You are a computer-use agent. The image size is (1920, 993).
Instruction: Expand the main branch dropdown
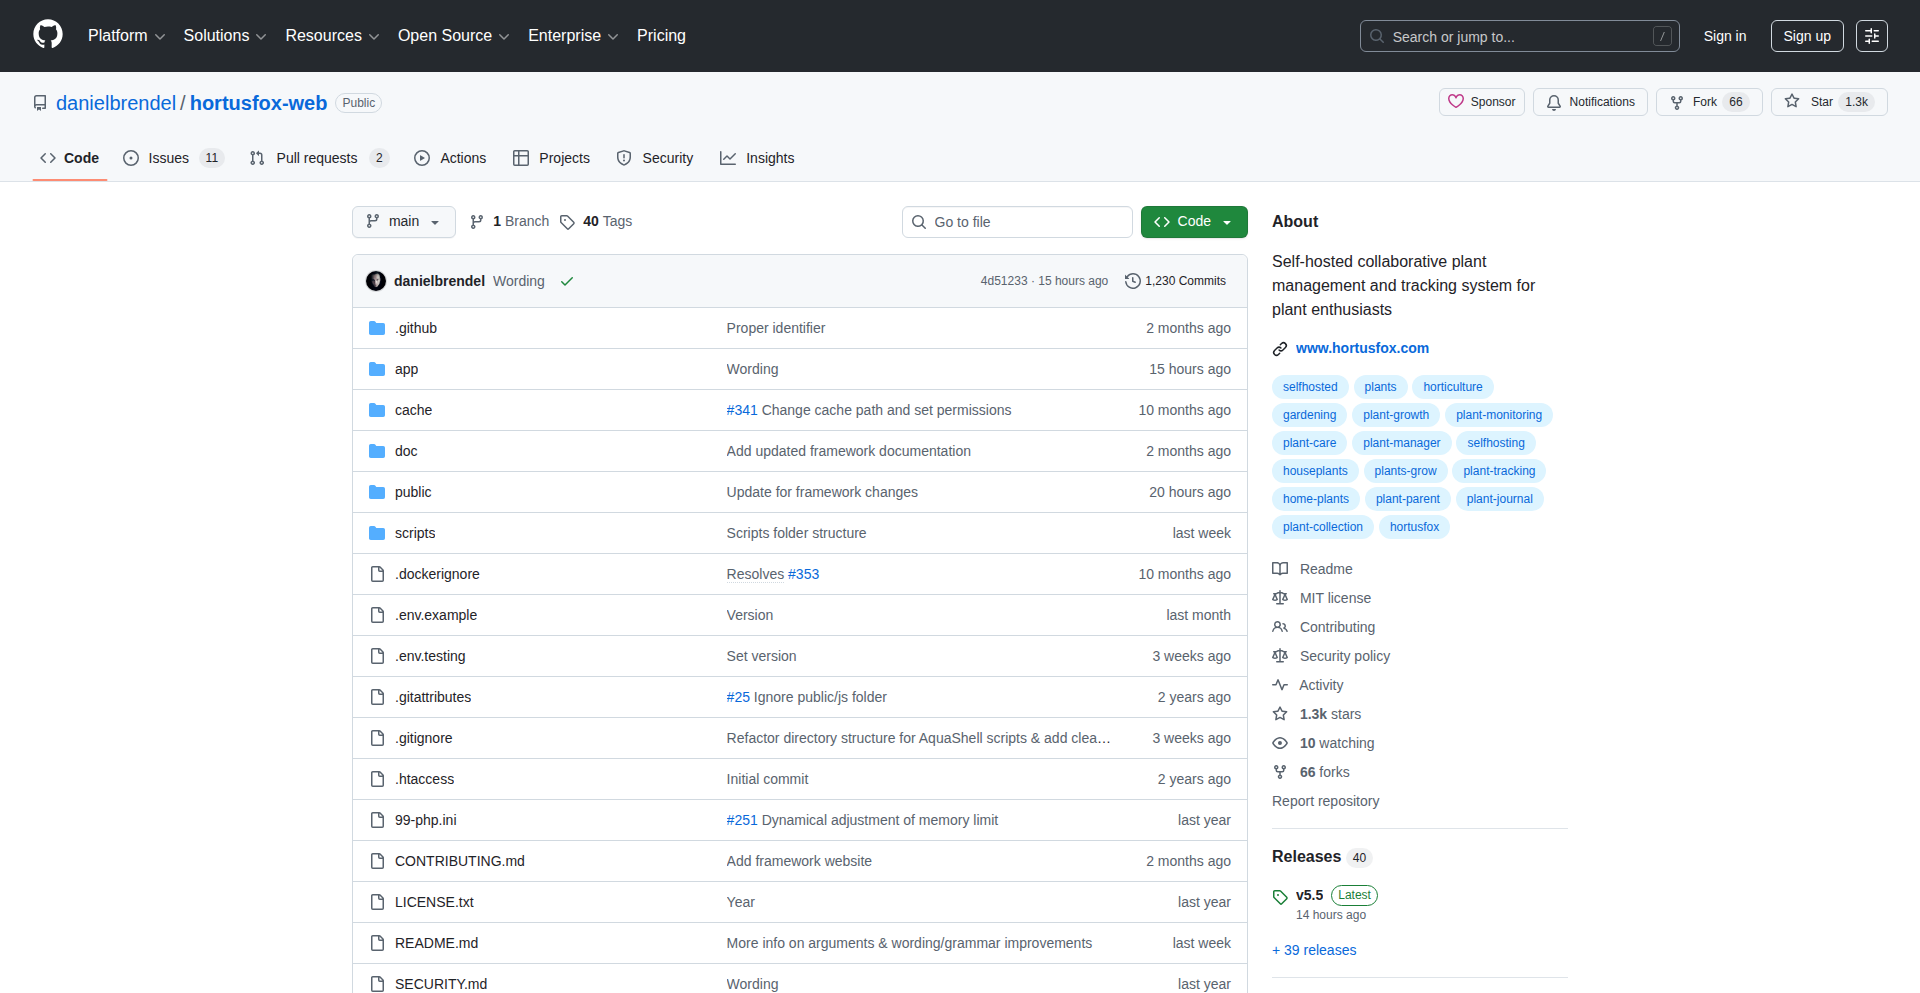click(x=403, y=222)
